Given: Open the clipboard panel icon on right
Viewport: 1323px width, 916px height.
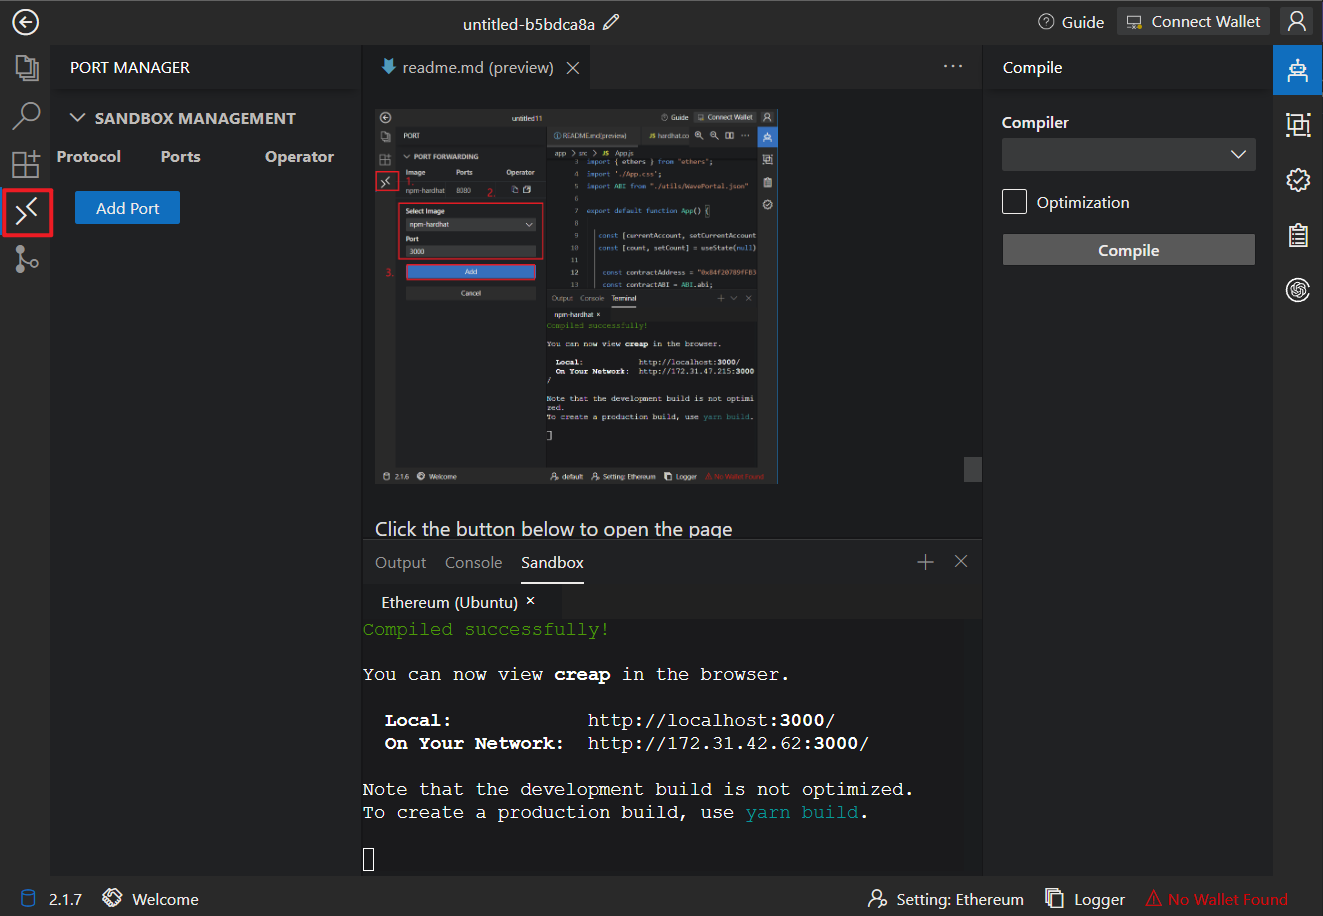Looking at the screenshot, I should point(1298,236).
